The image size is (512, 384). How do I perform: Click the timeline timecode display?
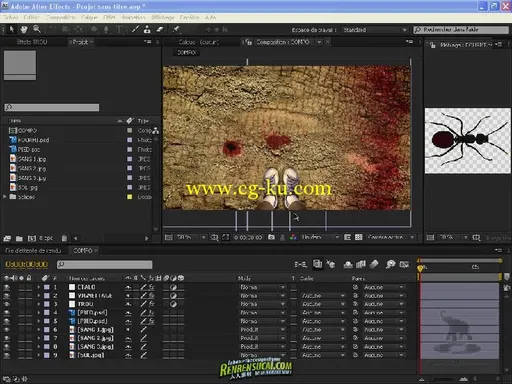[27, 264]
